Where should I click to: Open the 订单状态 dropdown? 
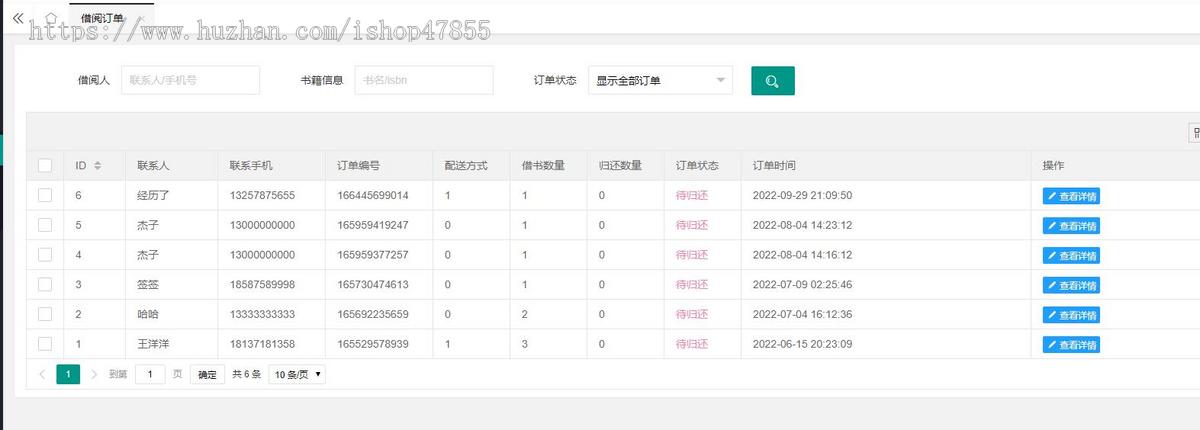click(660, 80)
